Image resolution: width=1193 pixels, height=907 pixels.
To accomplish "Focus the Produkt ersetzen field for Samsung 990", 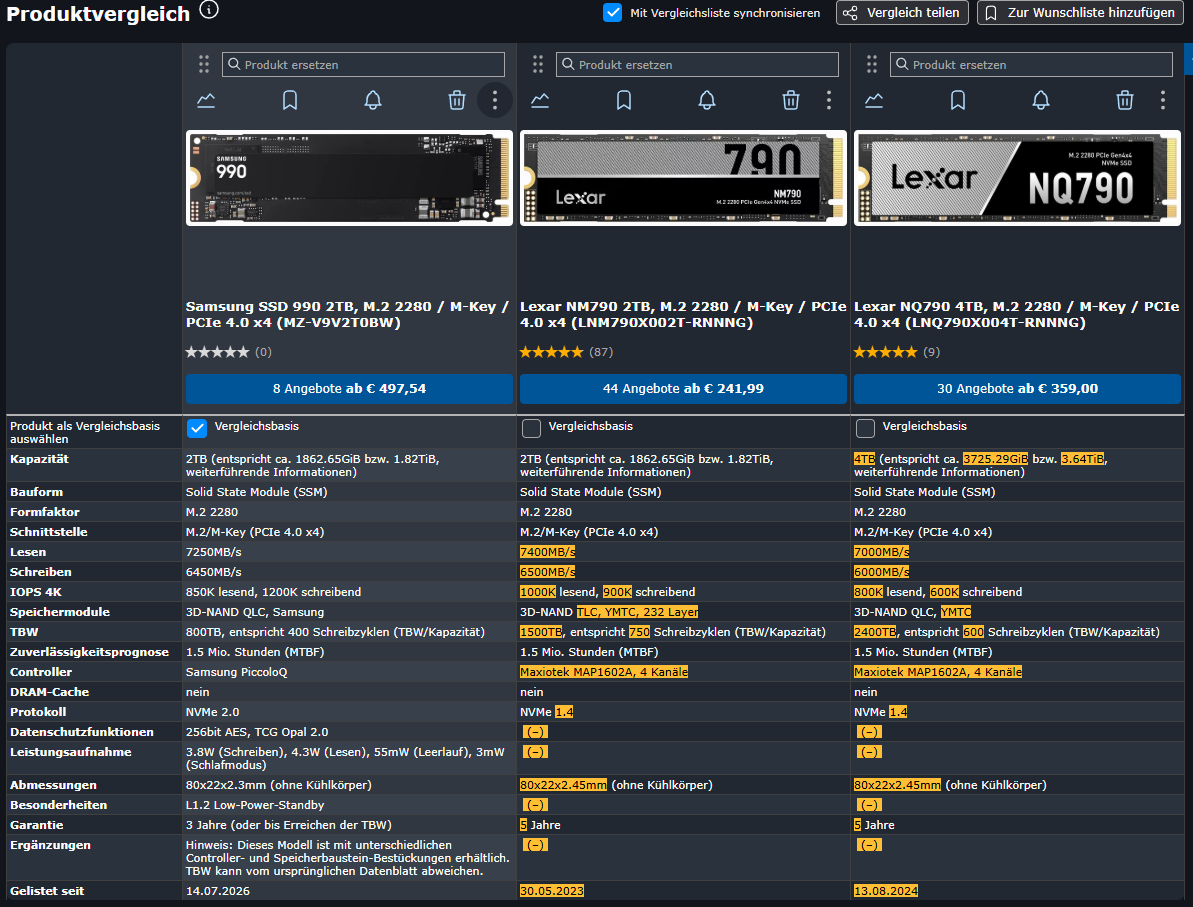I will click(x=363, y=65).
